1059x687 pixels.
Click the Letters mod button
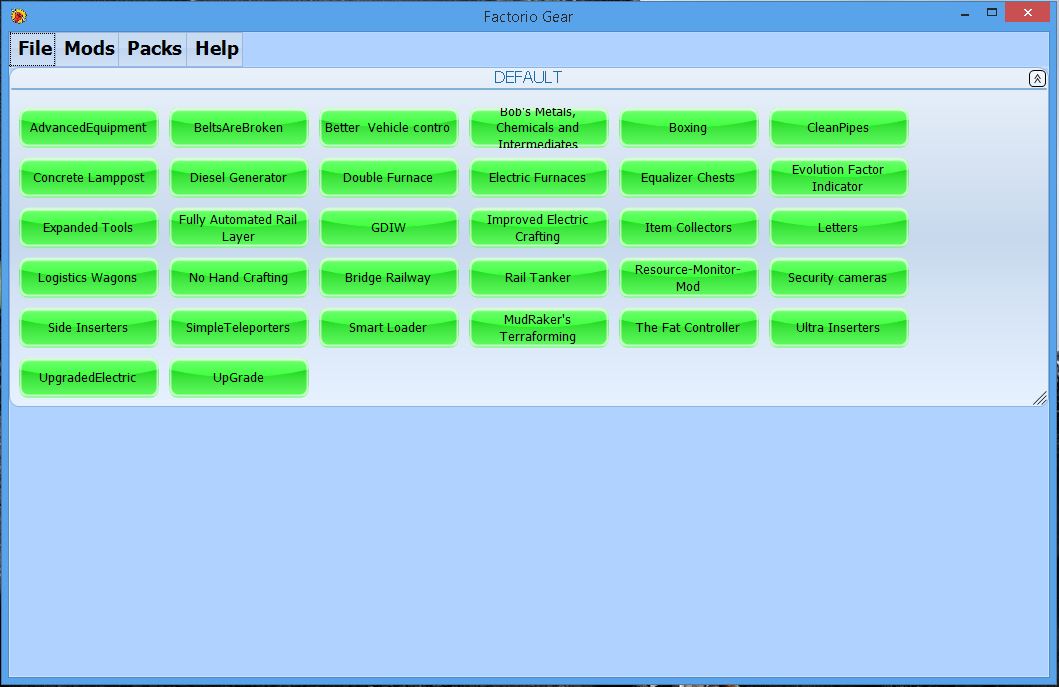tap(838, 228)
